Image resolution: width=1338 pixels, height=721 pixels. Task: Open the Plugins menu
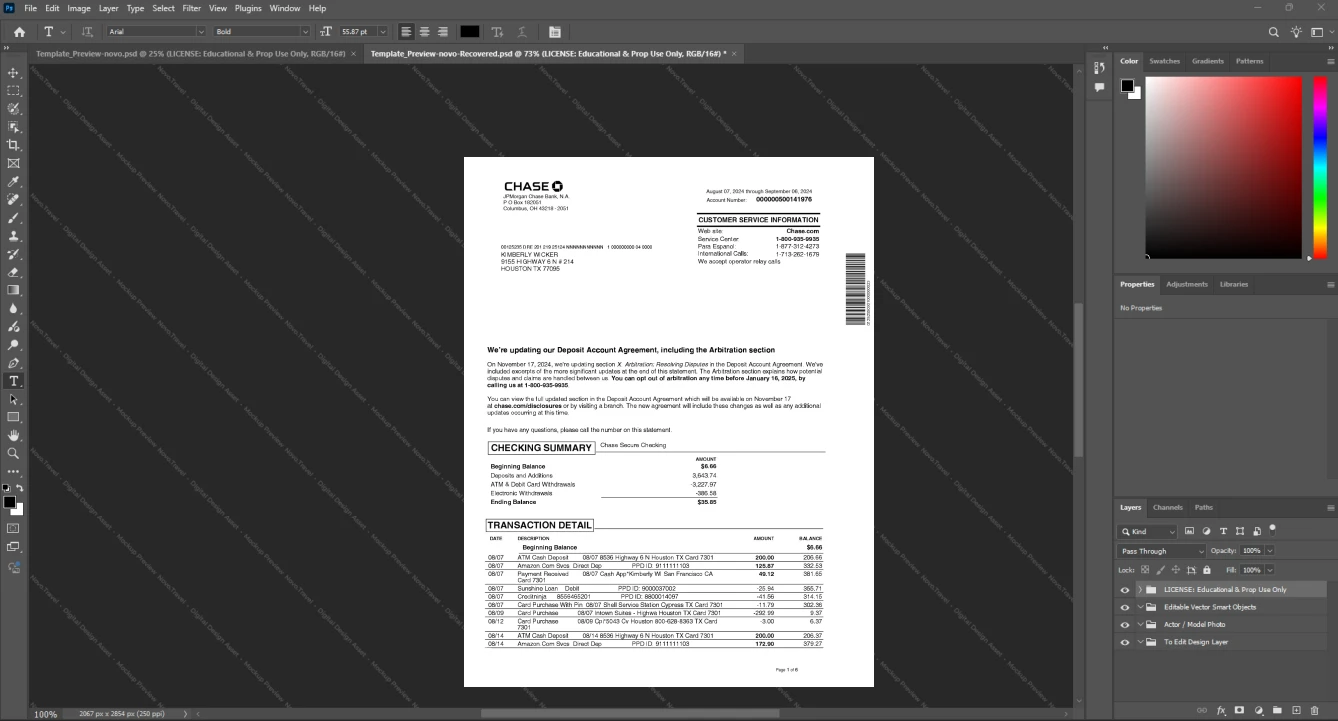(x=248, y=8)
